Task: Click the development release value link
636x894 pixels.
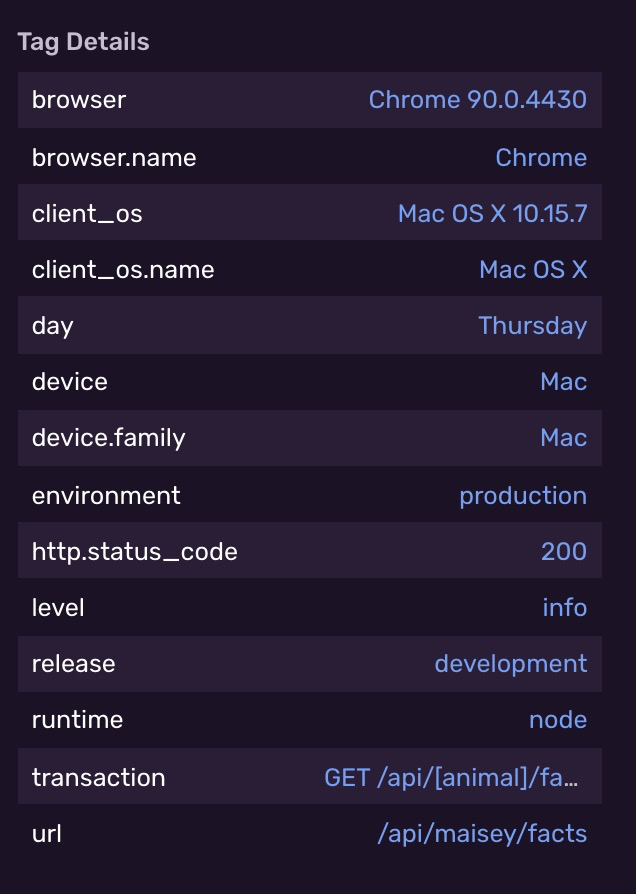Action: click(511, 663)
